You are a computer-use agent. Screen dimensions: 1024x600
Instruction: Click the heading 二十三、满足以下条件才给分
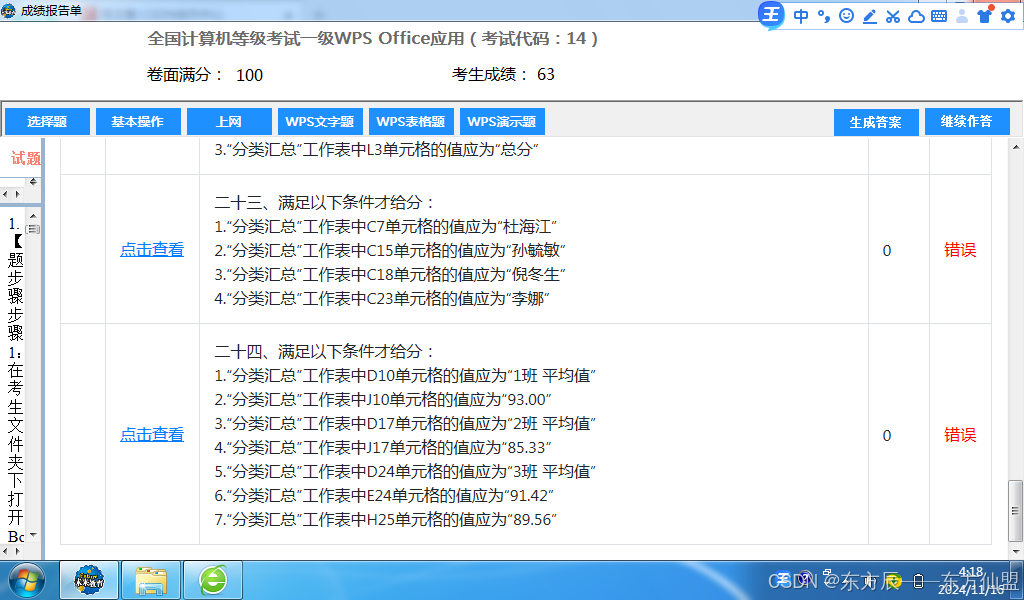[324, 202]
